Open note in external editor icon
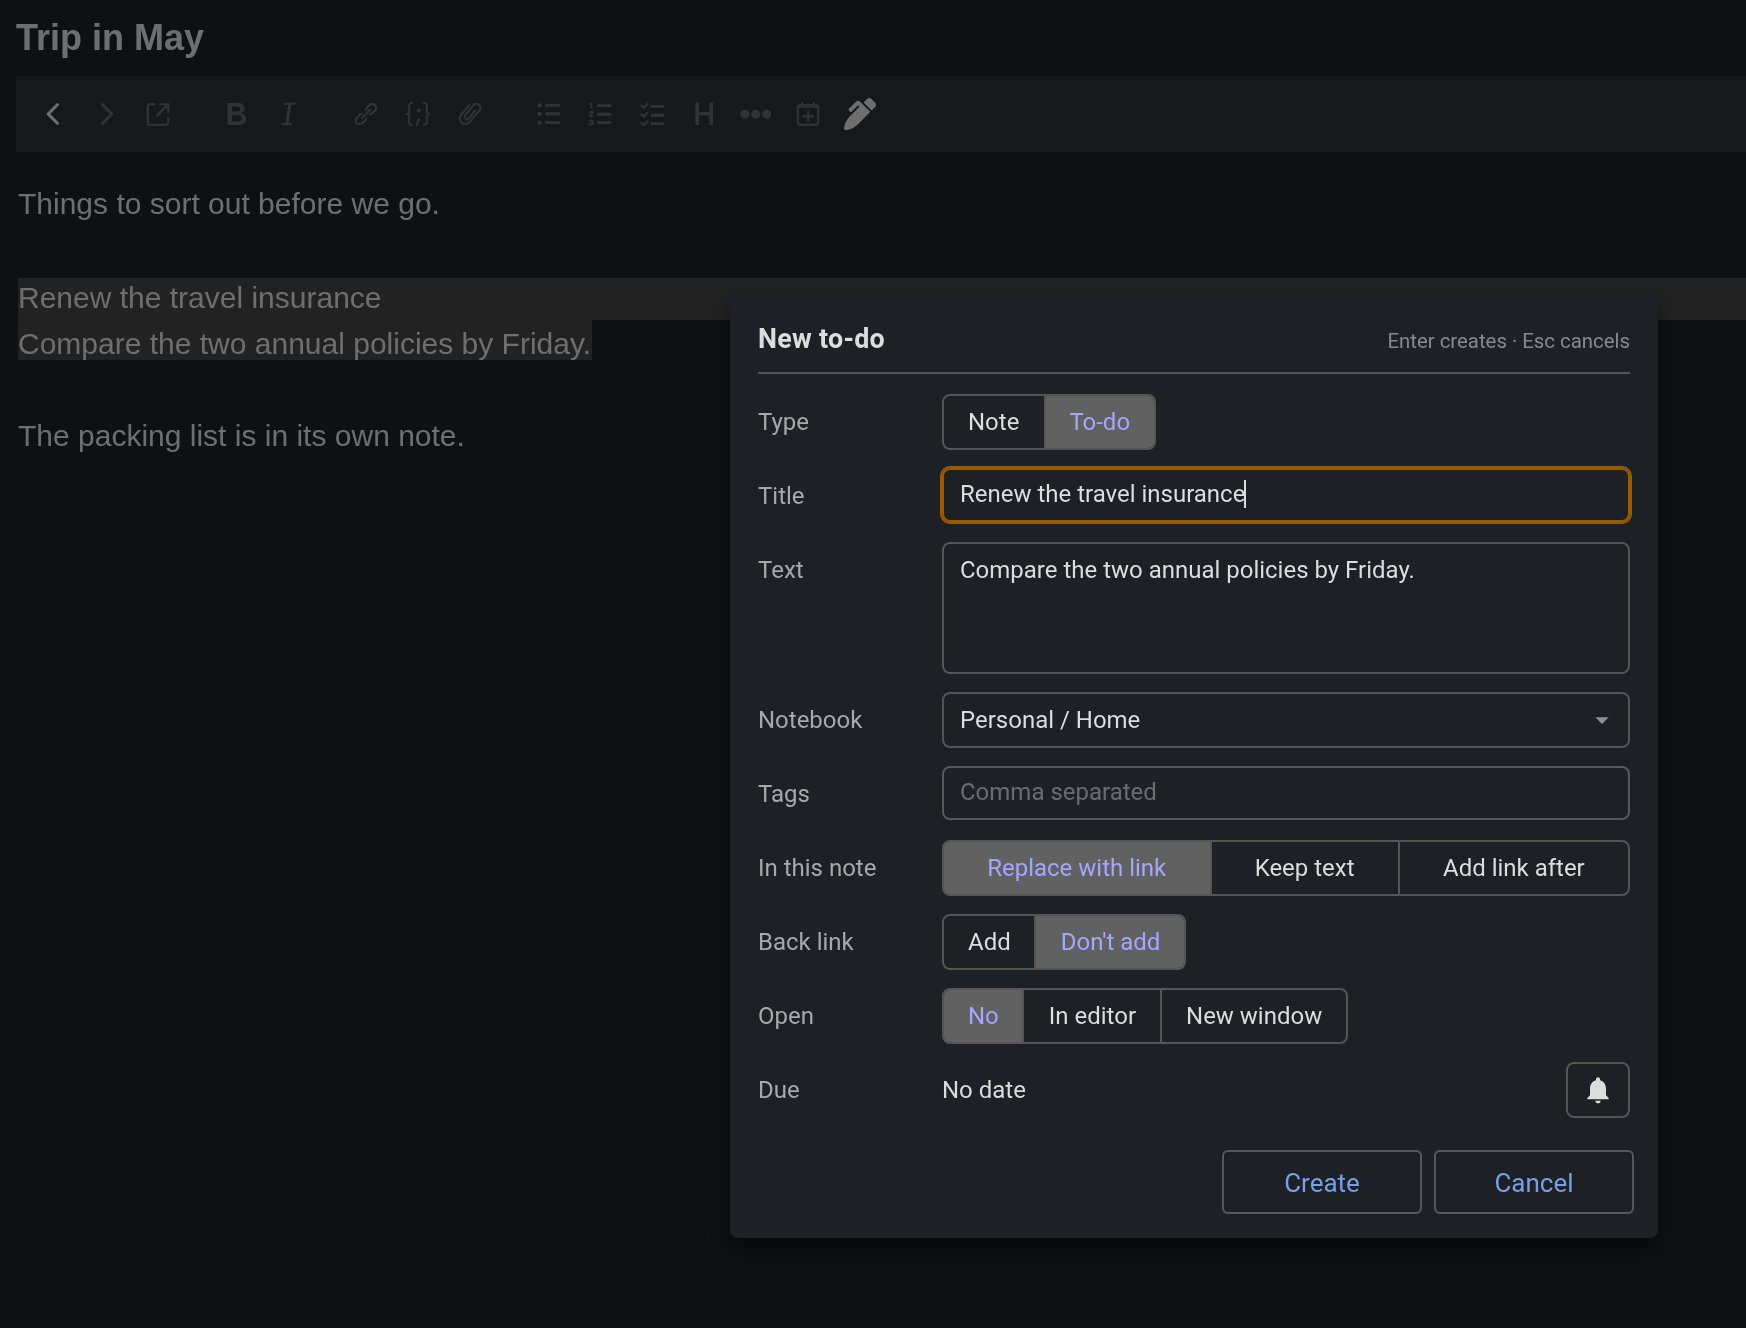 coord(158,114)
